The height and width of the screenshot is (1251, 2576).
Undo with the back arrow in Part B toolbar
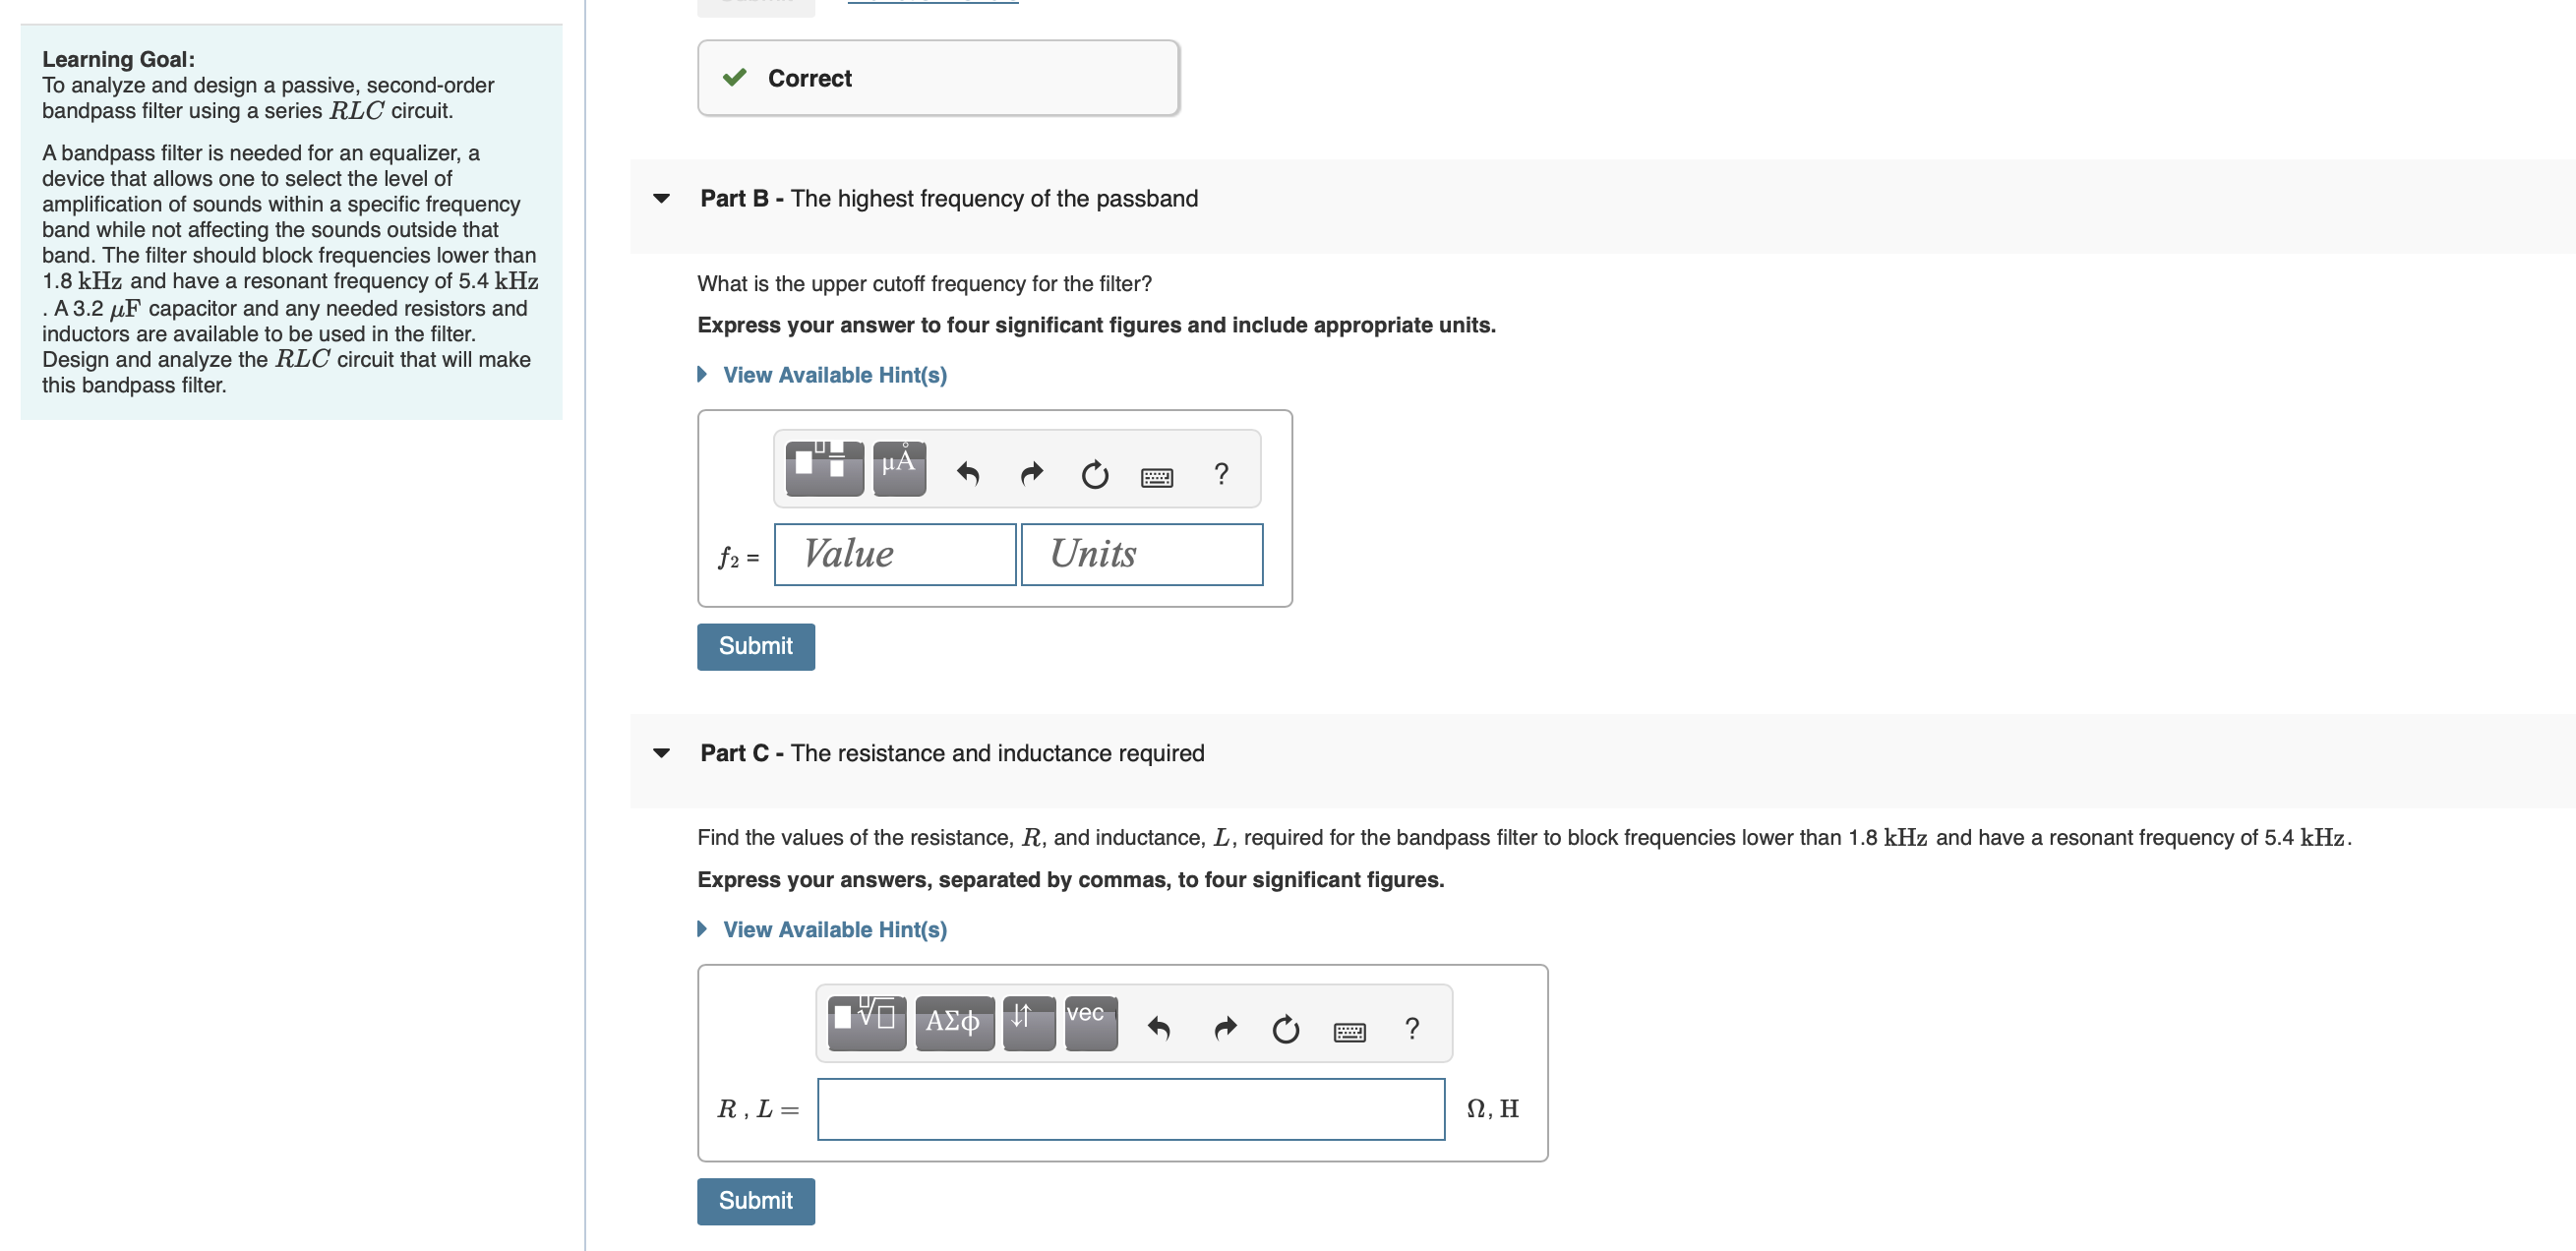coord(969,472)
